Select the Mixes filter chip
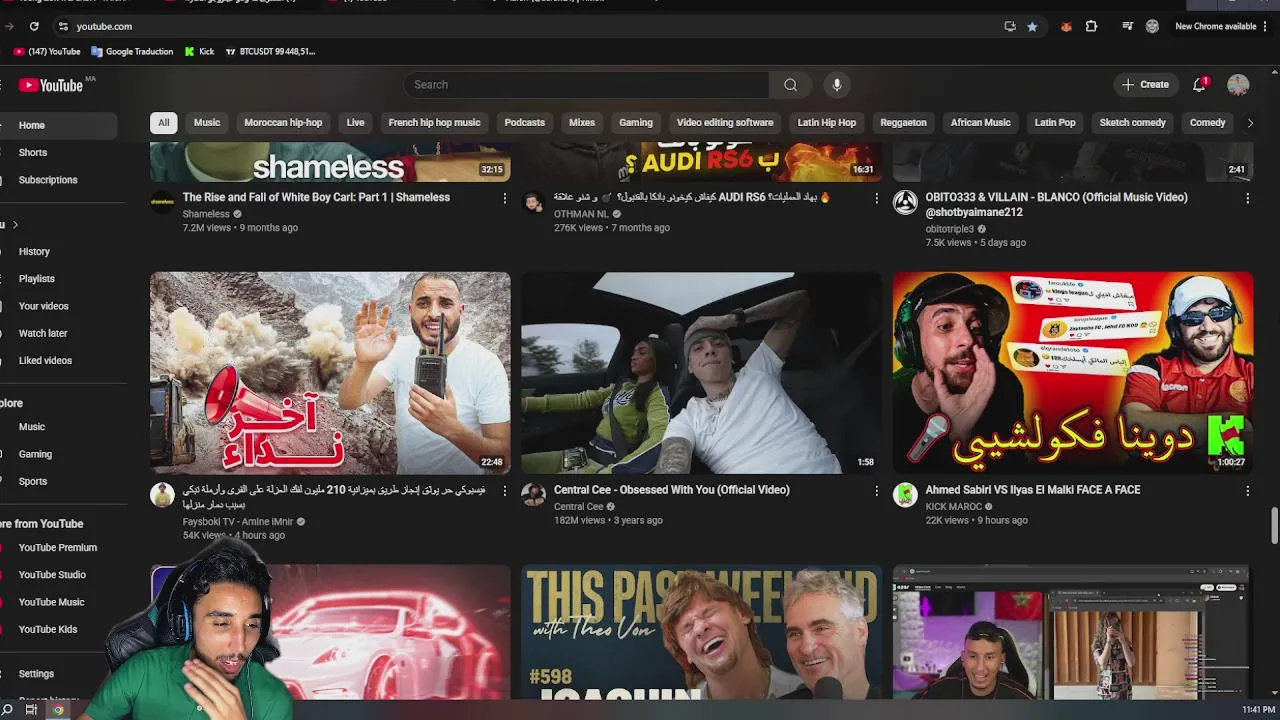Screen dimensions: 1280x720 [x=582, y=122]
